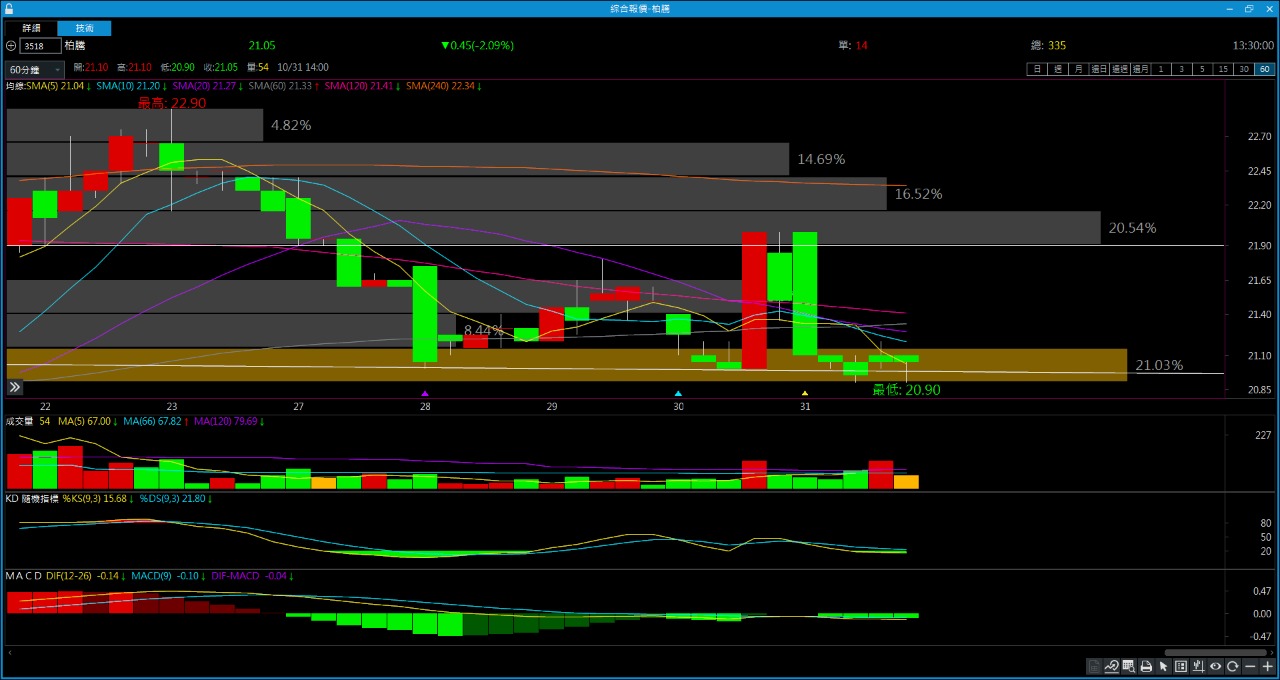Click the candlestick crosshair icon
The image size is (1280, 680).
pyautogui.click(x=1198, y=666)
